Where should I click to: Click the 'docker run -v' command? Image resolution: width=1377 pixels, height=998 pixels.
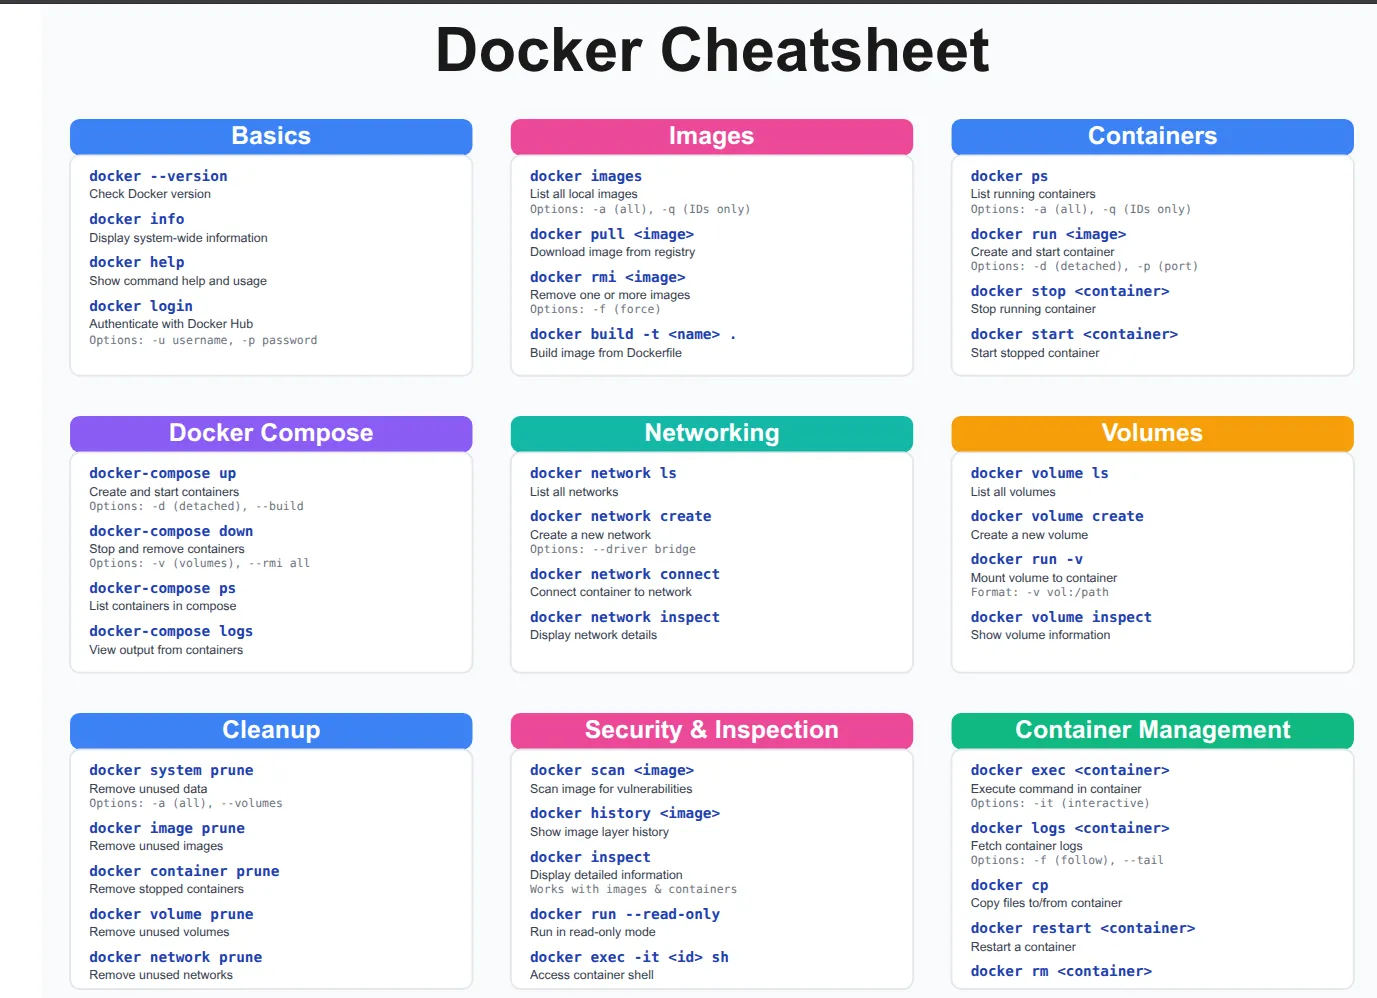pyautogui.click(x=1027, y=559)
